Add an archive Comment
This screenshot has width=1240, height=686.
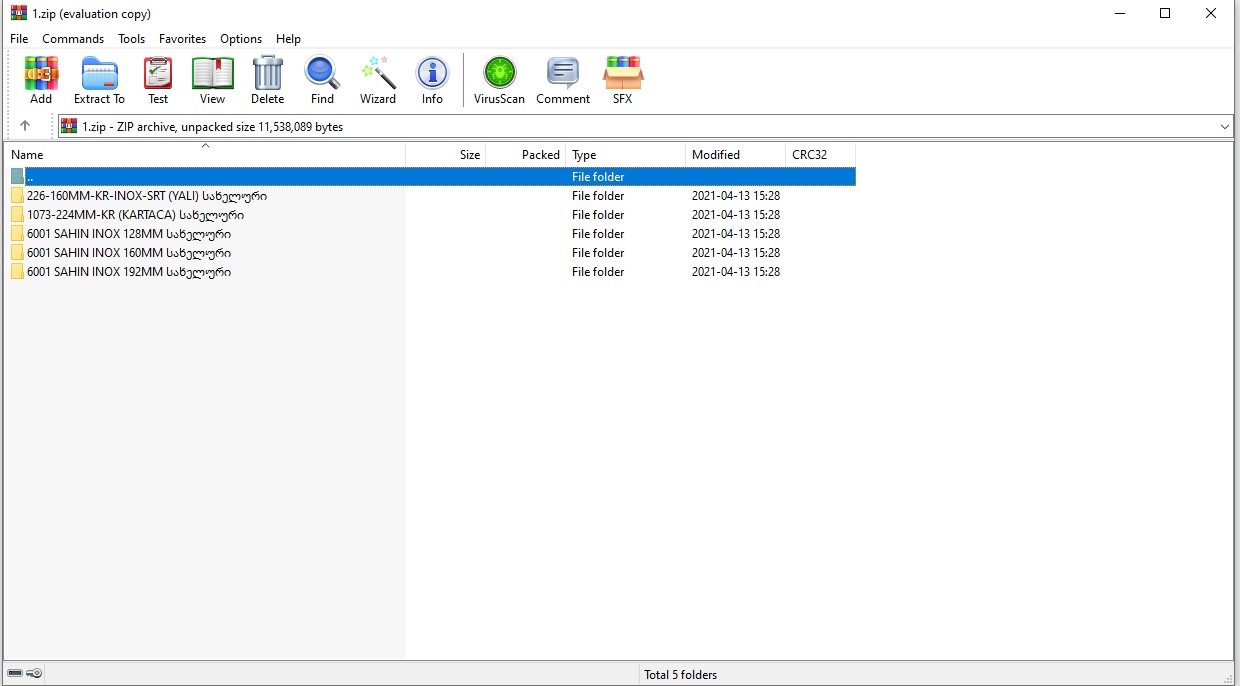pos(563,80)
